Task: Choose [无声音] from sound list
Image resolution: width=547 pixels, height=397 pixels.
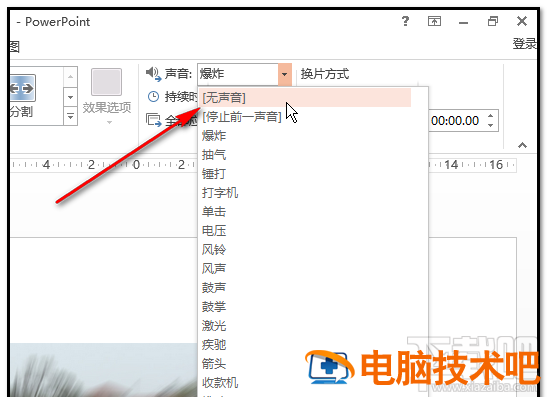Action: 306,98
